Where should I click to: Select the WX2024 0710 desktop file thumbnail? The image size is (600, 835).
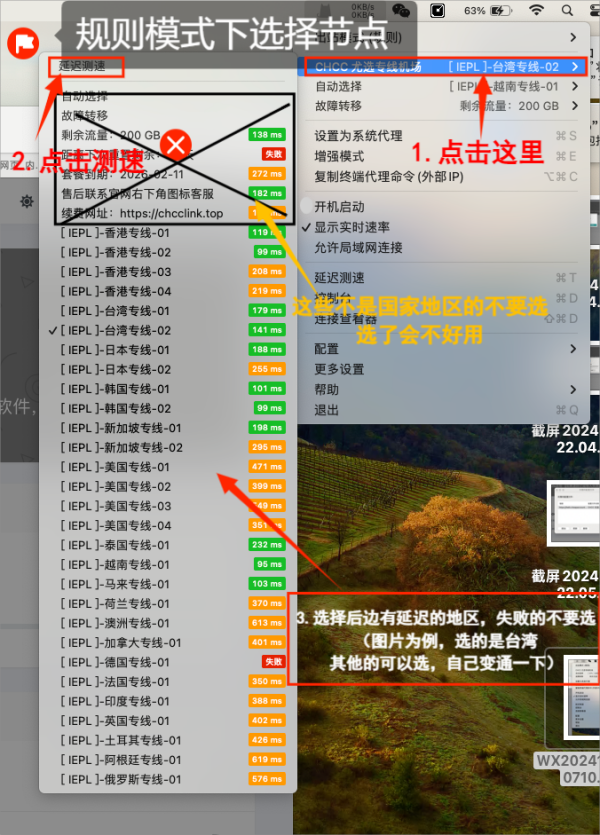coord(581,697)
